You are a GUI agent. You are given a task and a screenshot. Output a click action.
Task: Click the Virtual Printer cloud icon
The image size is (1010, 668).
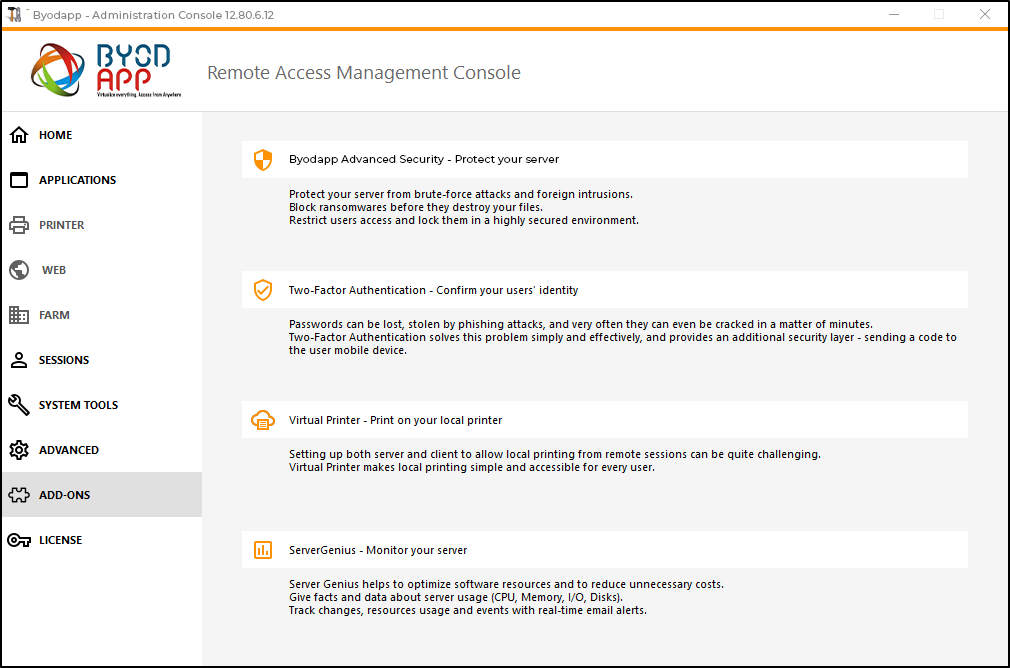pyautogui.click(x=263, y=420)
